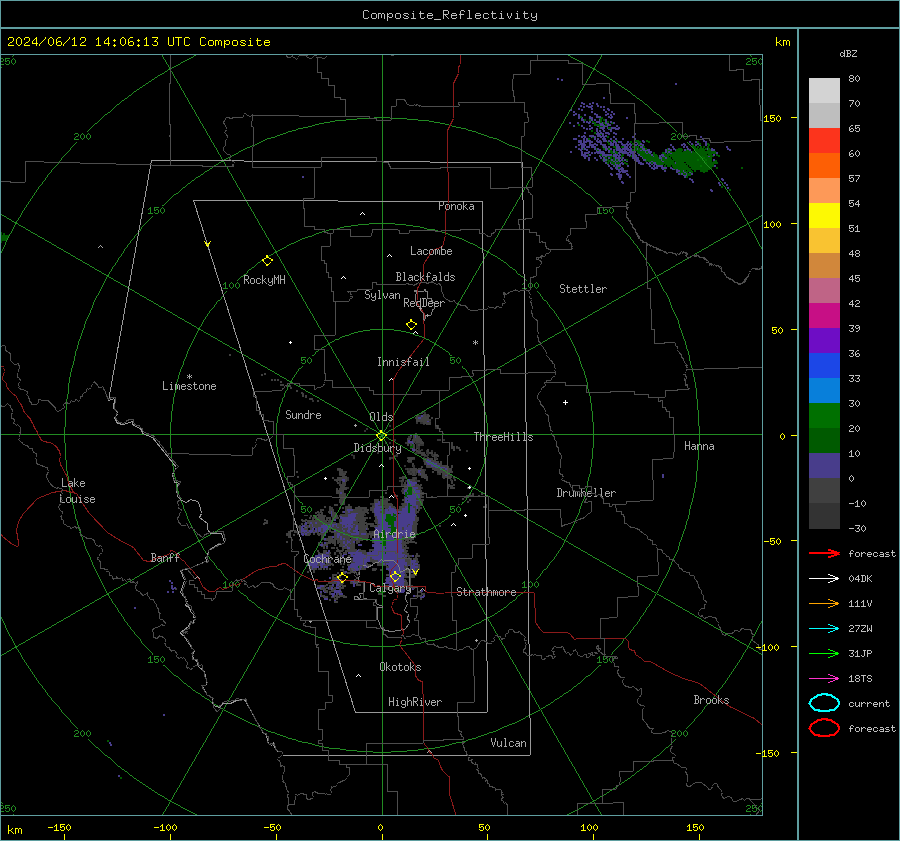Click the Sylvan label on the map
Viewport: 900px width, 841px height.
[x=382, y=295]
